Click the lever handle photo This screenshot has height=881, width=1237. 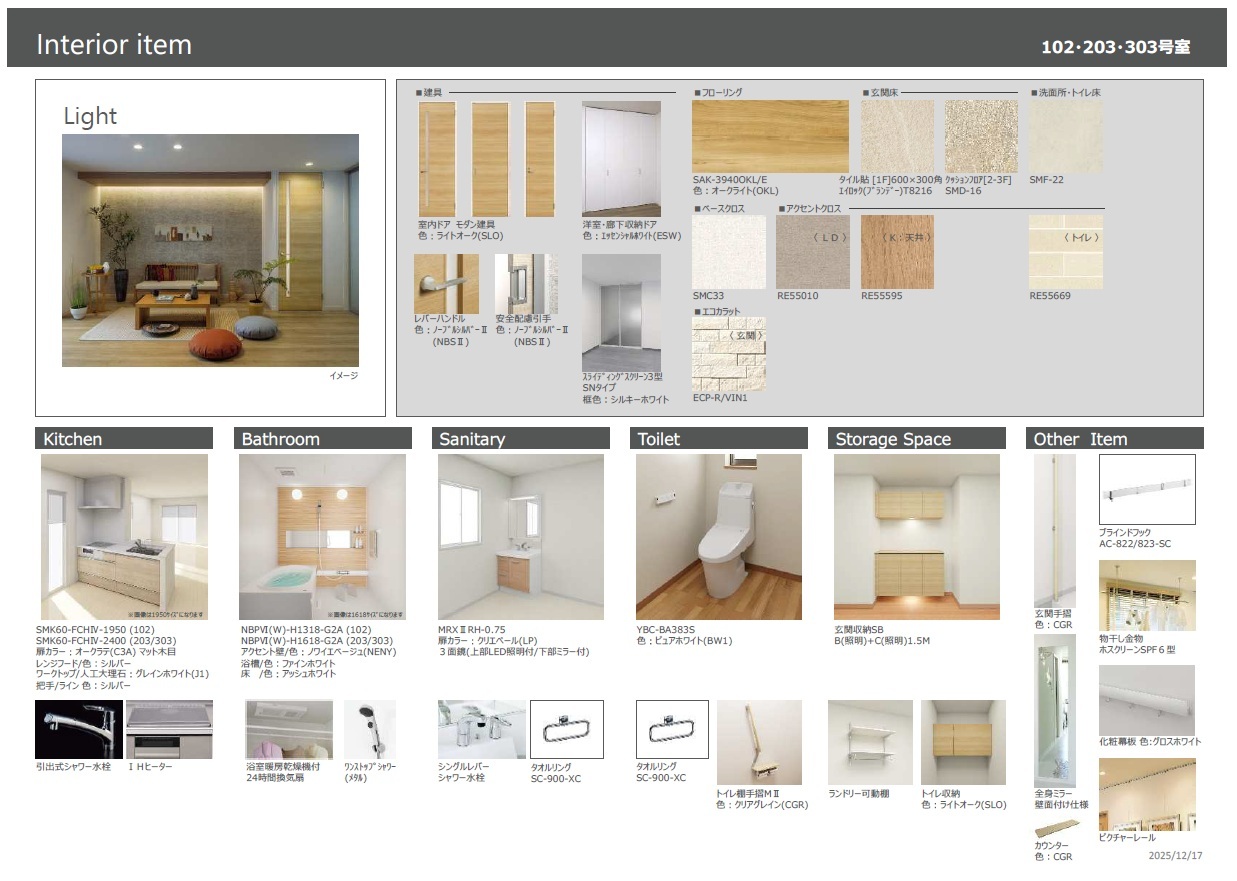pyautogui.click(x=446, y=284)
